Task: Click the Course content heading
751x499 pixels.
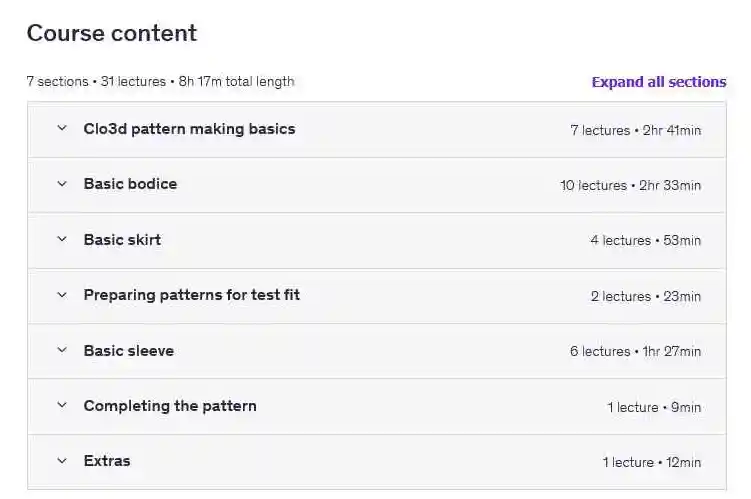Action: tap(112, 33)
